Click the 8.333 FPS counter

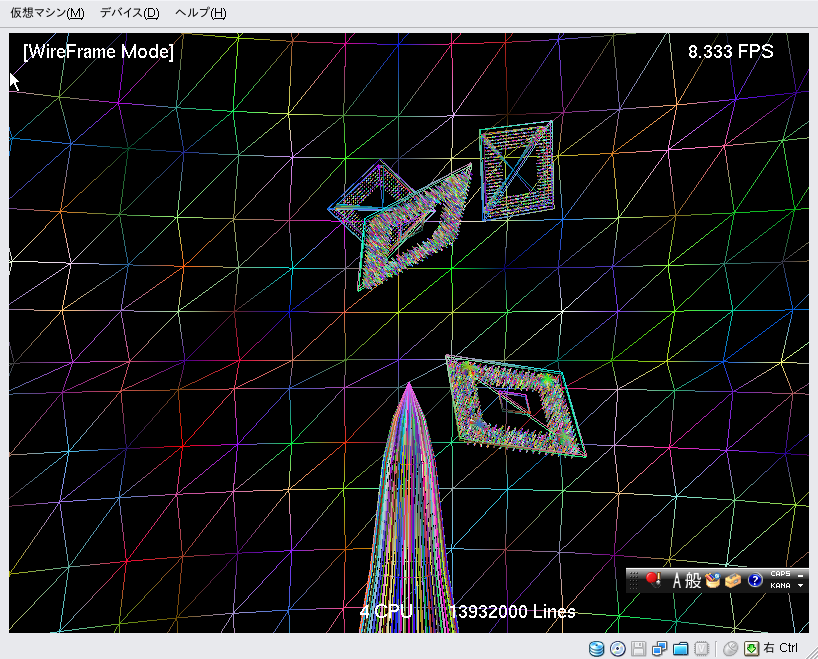(730, 52)
